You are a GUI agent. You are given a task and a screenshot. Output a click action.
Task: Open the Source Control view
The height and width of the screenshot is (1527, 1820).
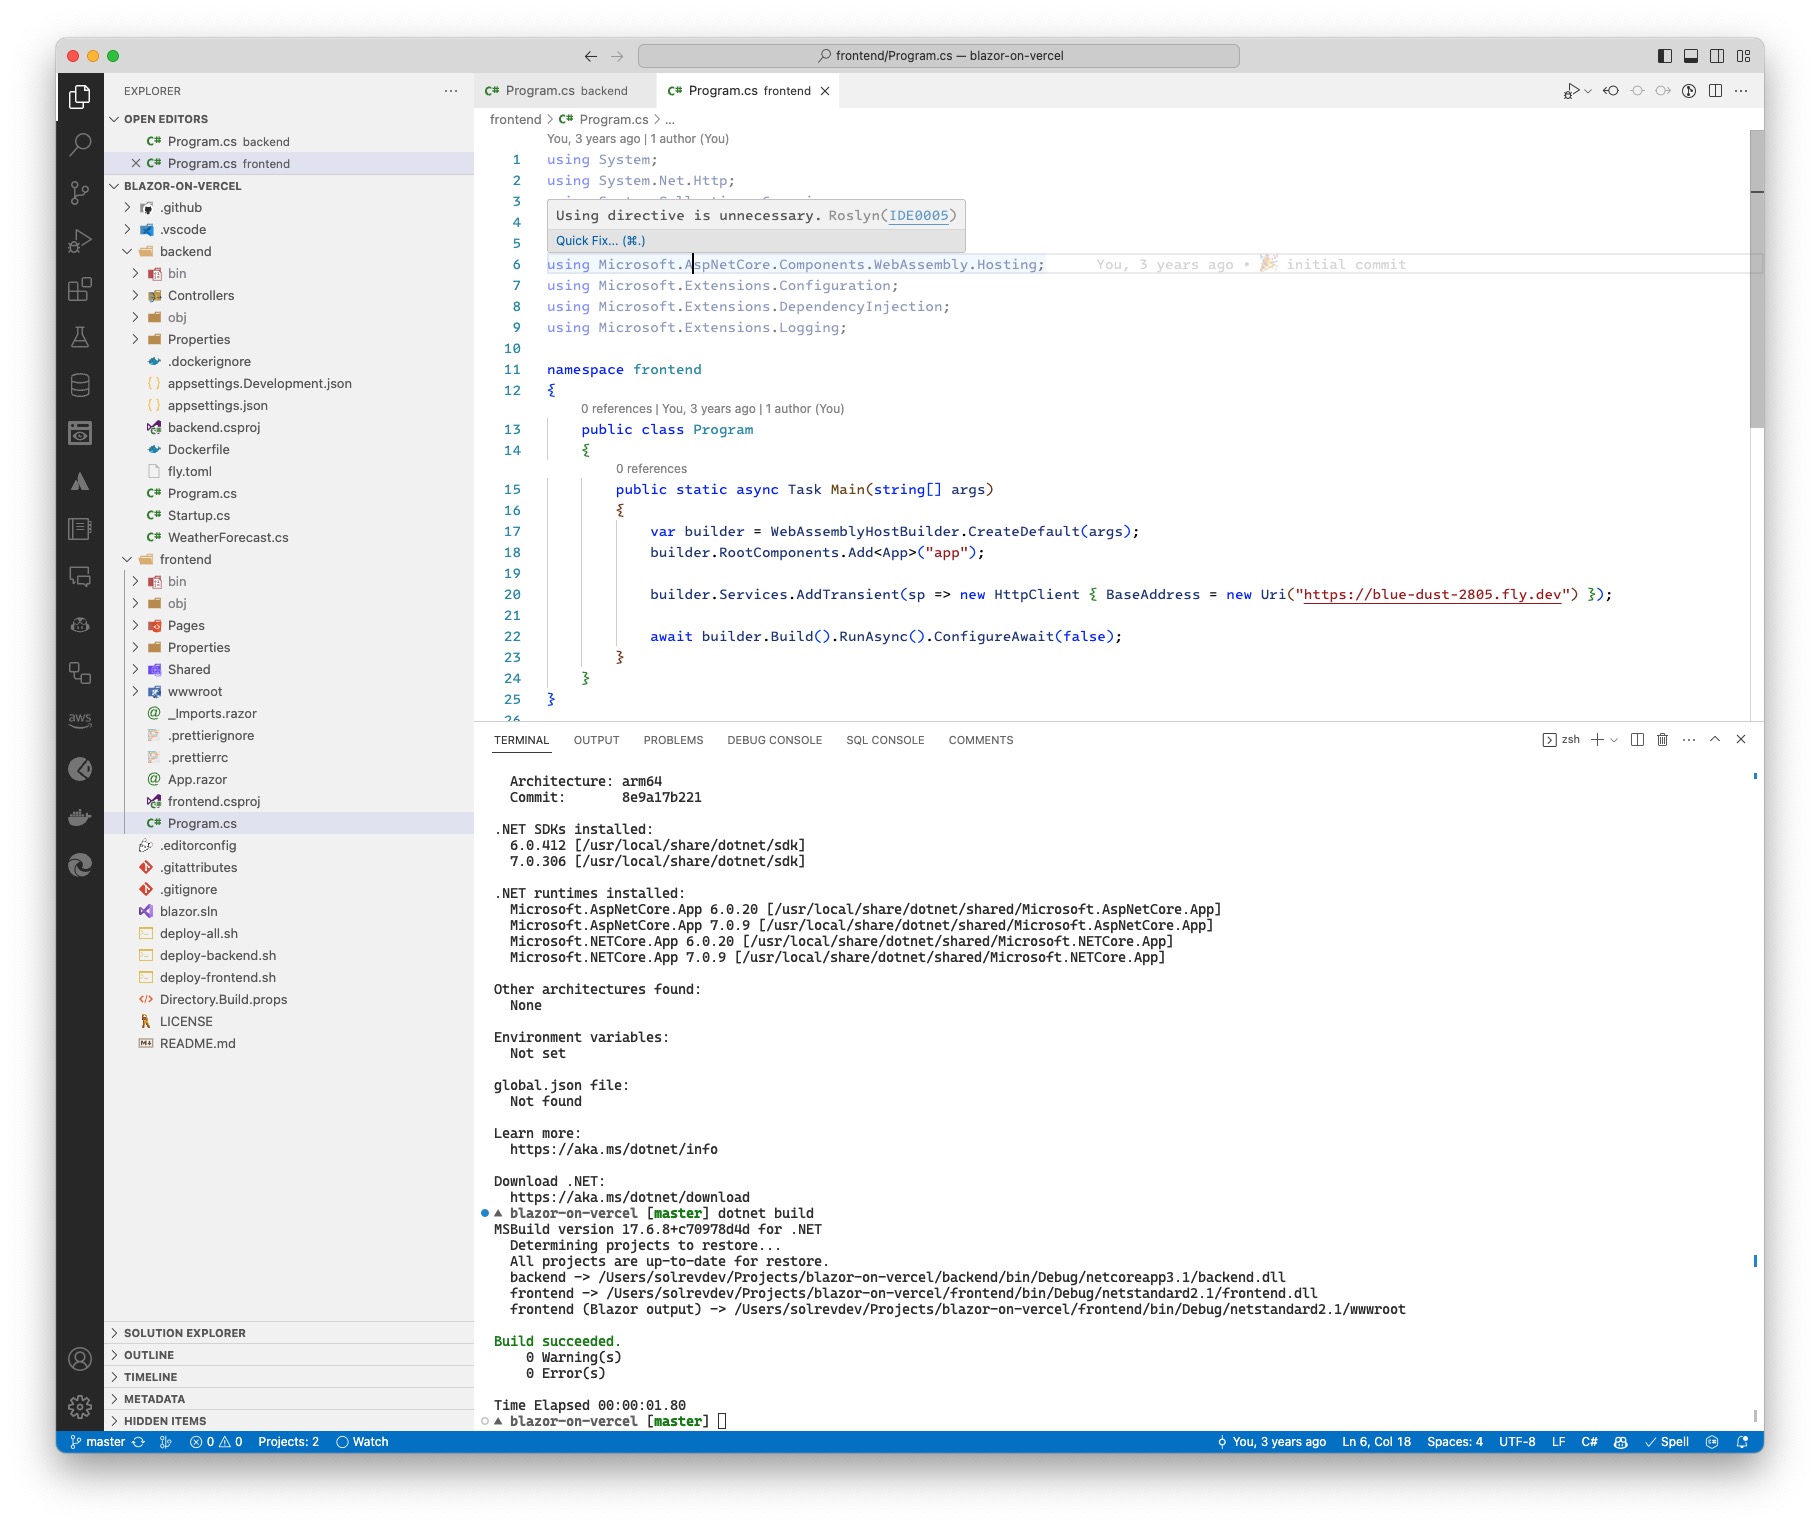pos(80,193)
